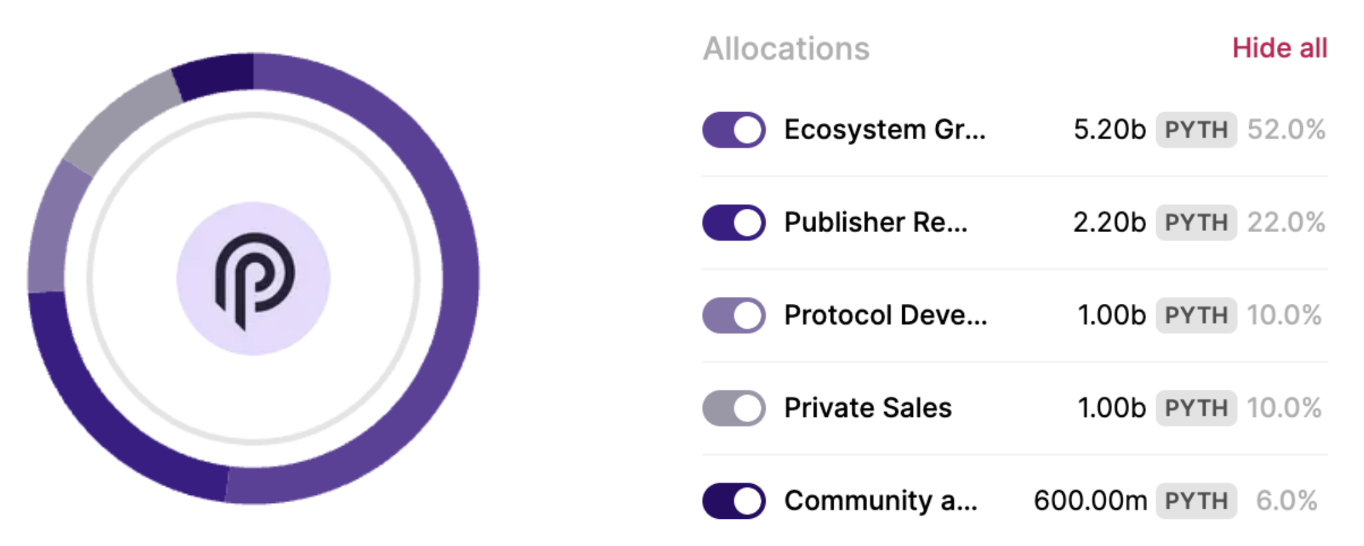This screenshot has height=546, width=1364.
Task: Switch off Protocol Development allocation toggle
Action: coord(734,316)
